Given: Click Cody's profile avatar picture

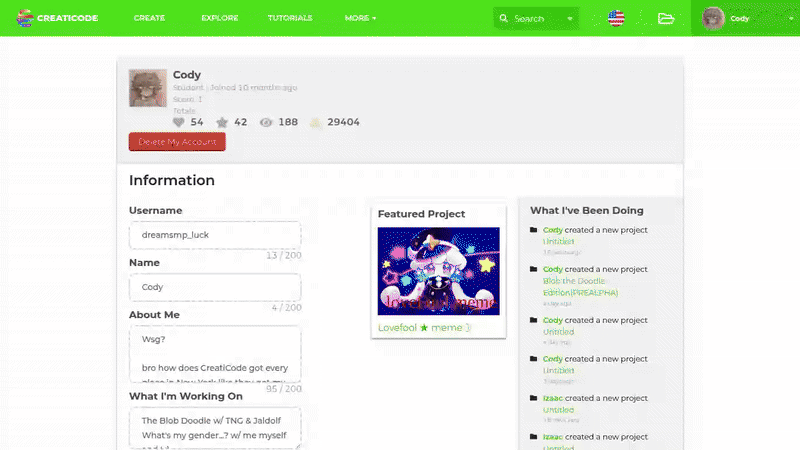Looking at the screenshot, I should click(x=147, y=88).
